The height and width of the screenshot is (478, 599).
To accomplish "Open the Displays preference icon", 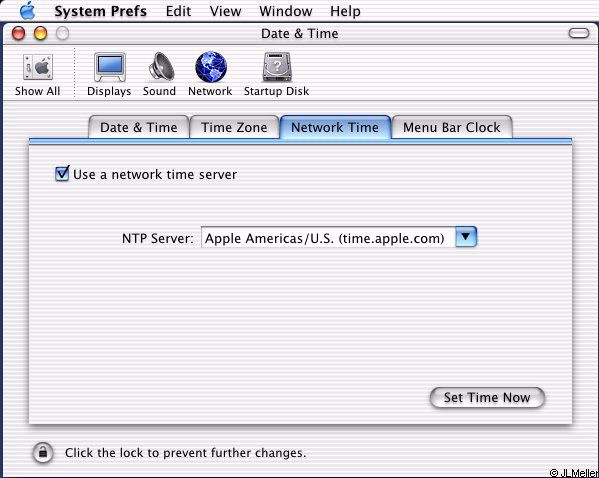I will click(110, 67).
